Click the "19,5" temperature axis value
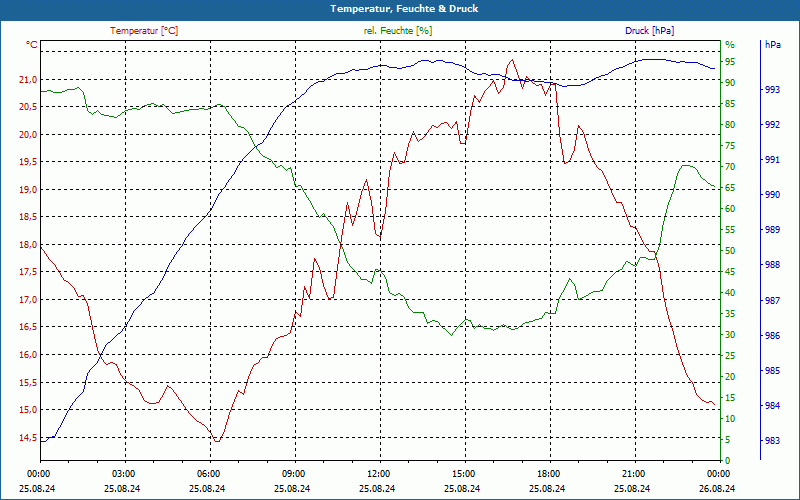The width and height of the screenshot is (800, 500). pos(29,162)
